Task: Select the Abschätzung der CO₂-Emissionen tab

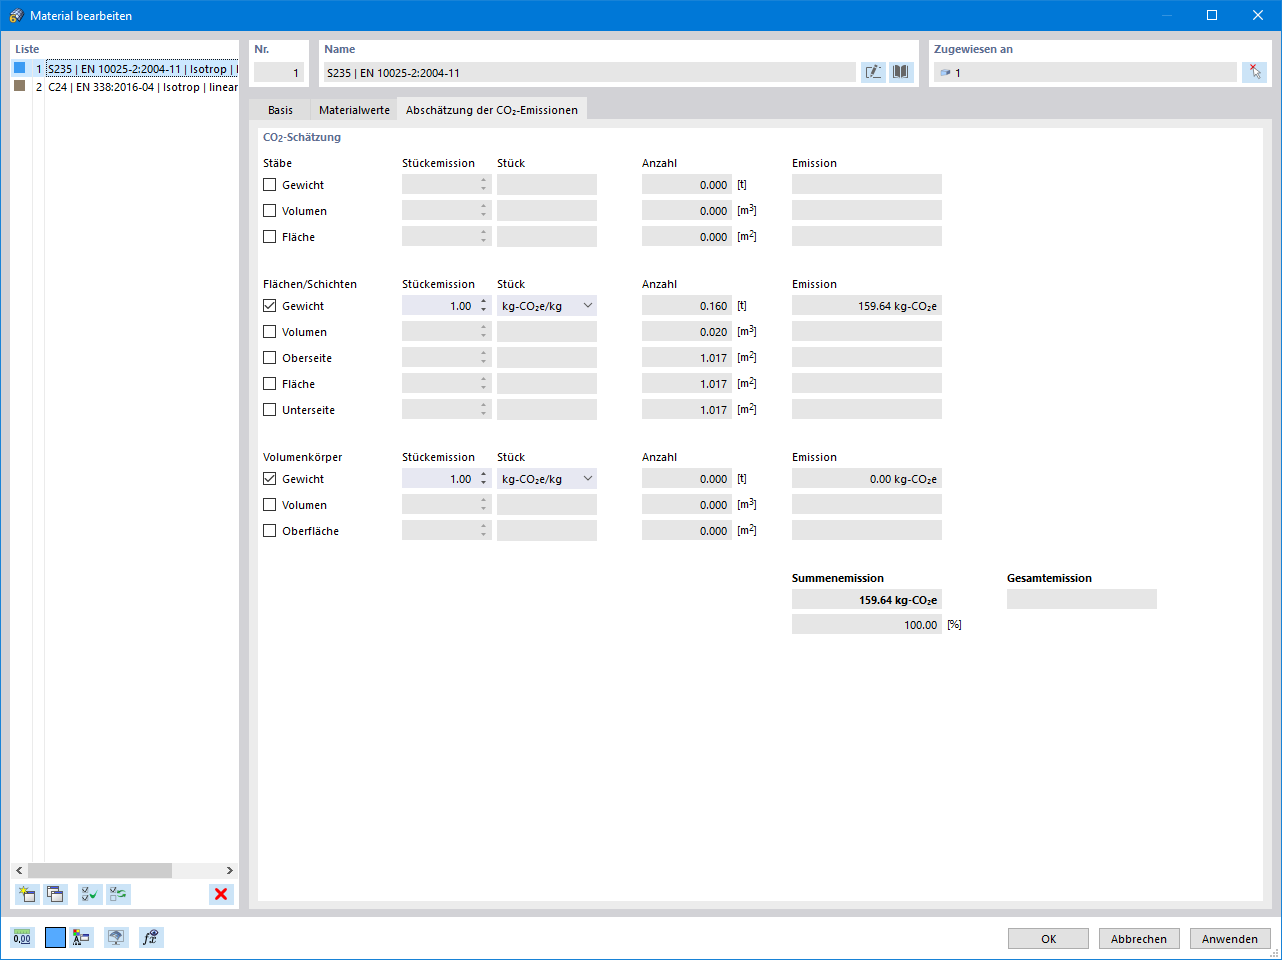Action: 492,110
